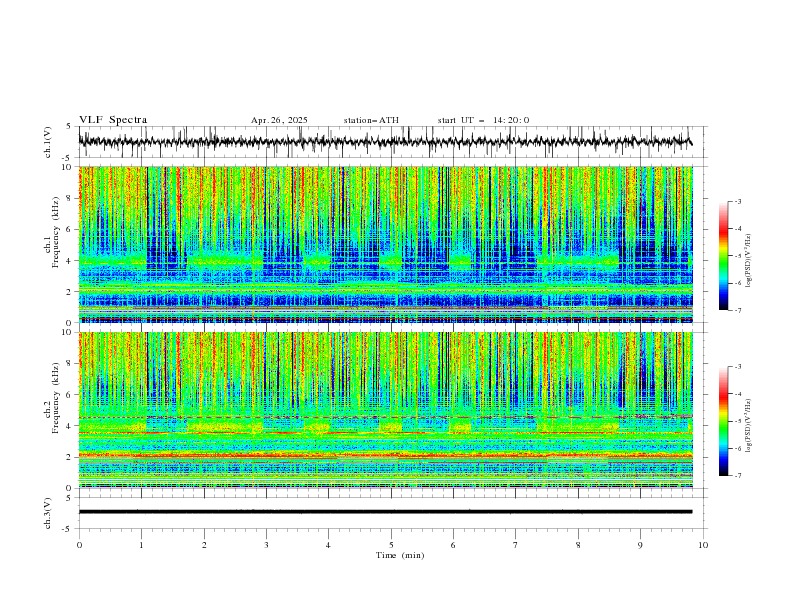The image size is (792, 612).
Task: Click the "-7" label on ch.1 colorbar
Action: [738, 310]
